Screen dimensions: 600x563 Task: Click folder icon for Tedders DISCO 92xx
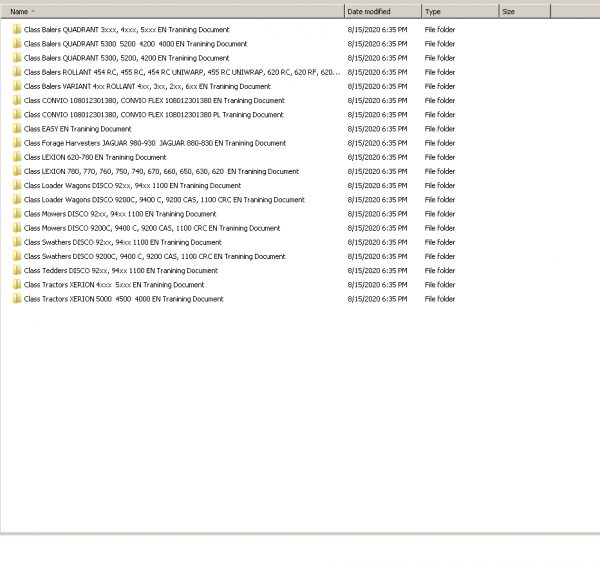tap(16, 270)
